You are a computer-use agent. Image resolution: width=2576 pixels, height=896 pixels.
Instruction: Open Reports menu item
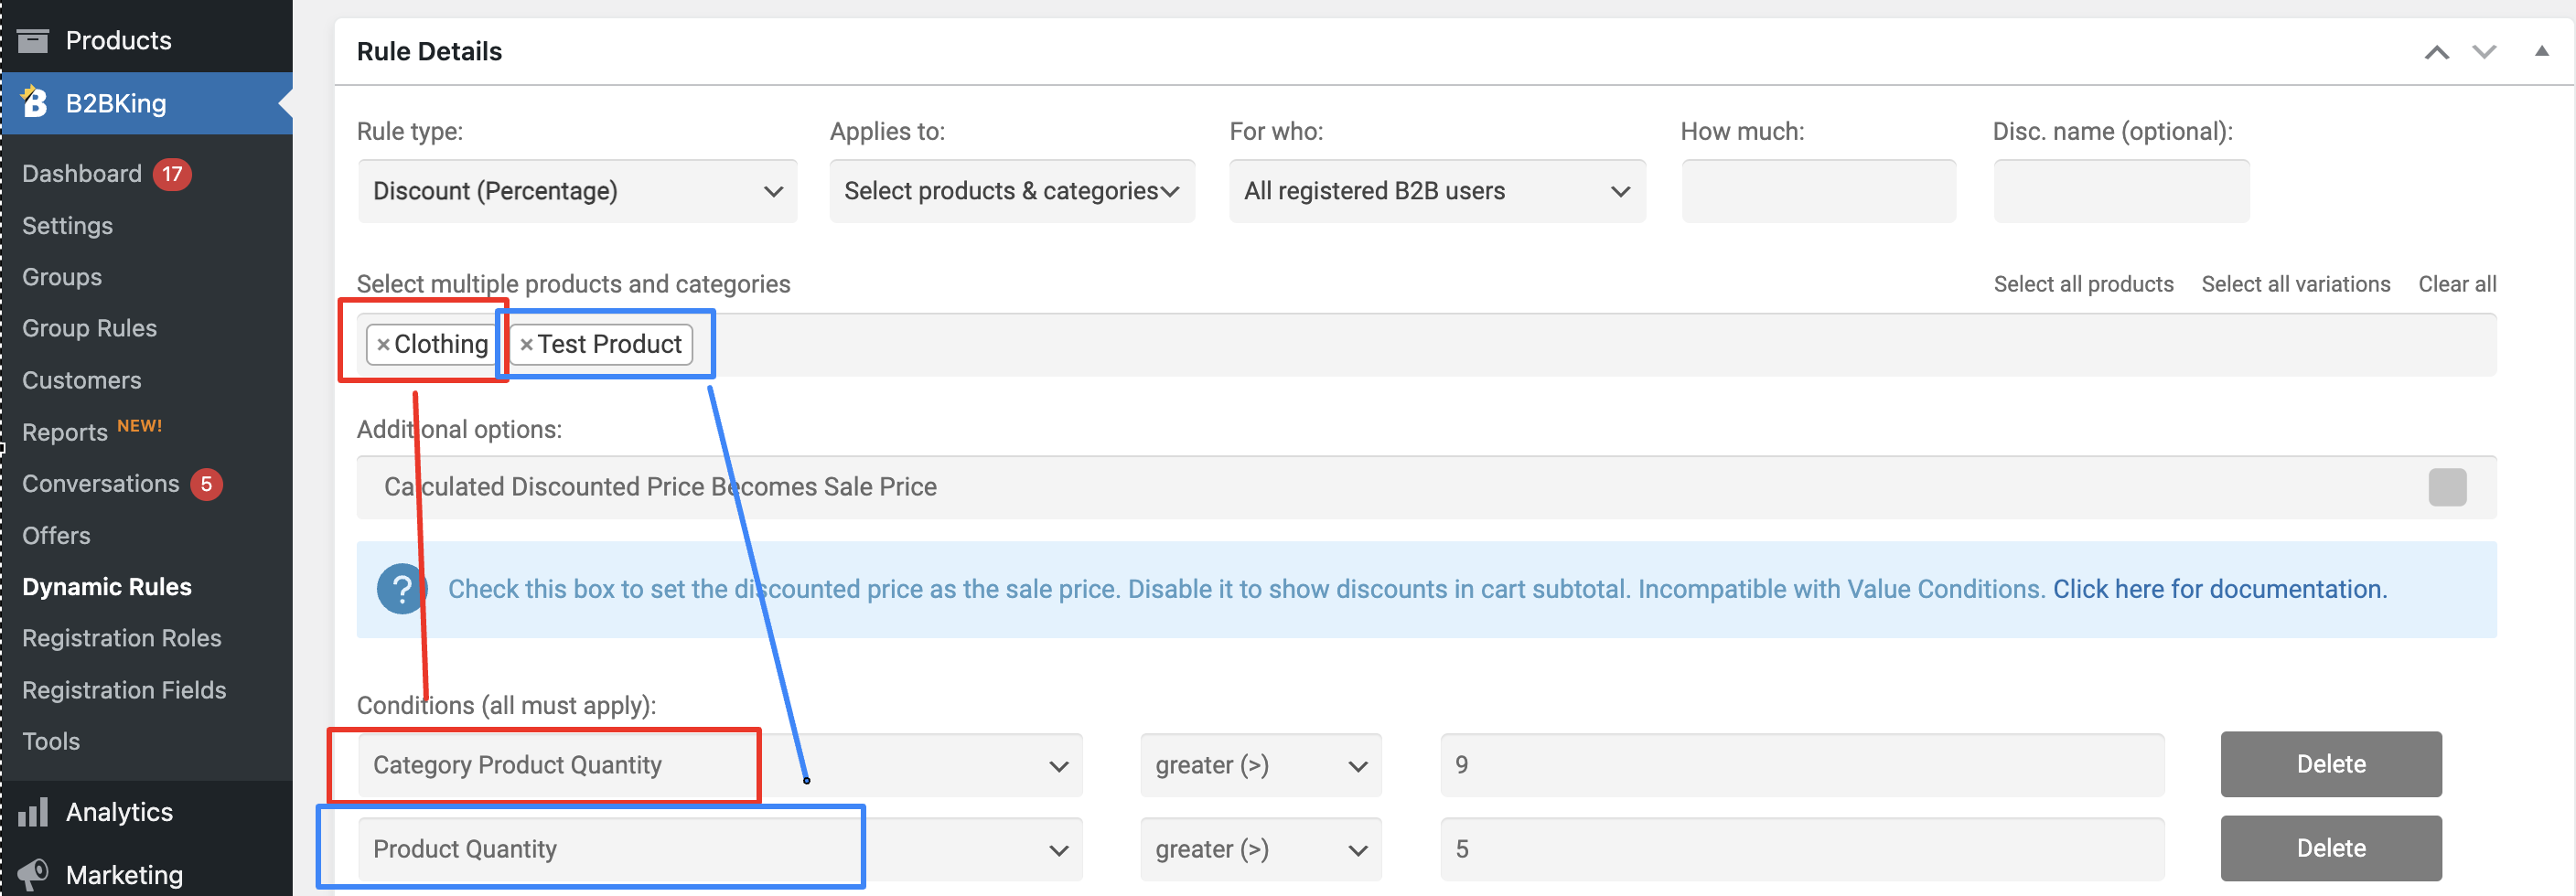[65, 432]
